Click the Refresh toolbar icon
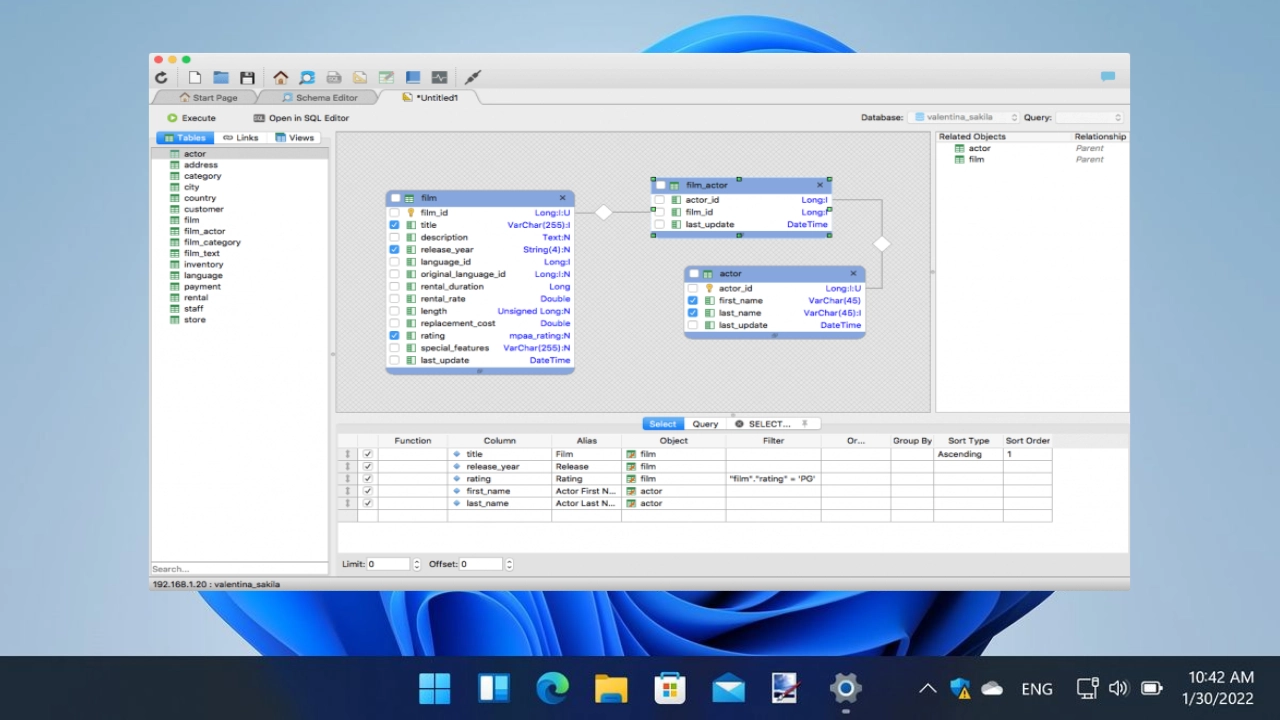Screen dimensions: 1280x720 tap(161, 78)
